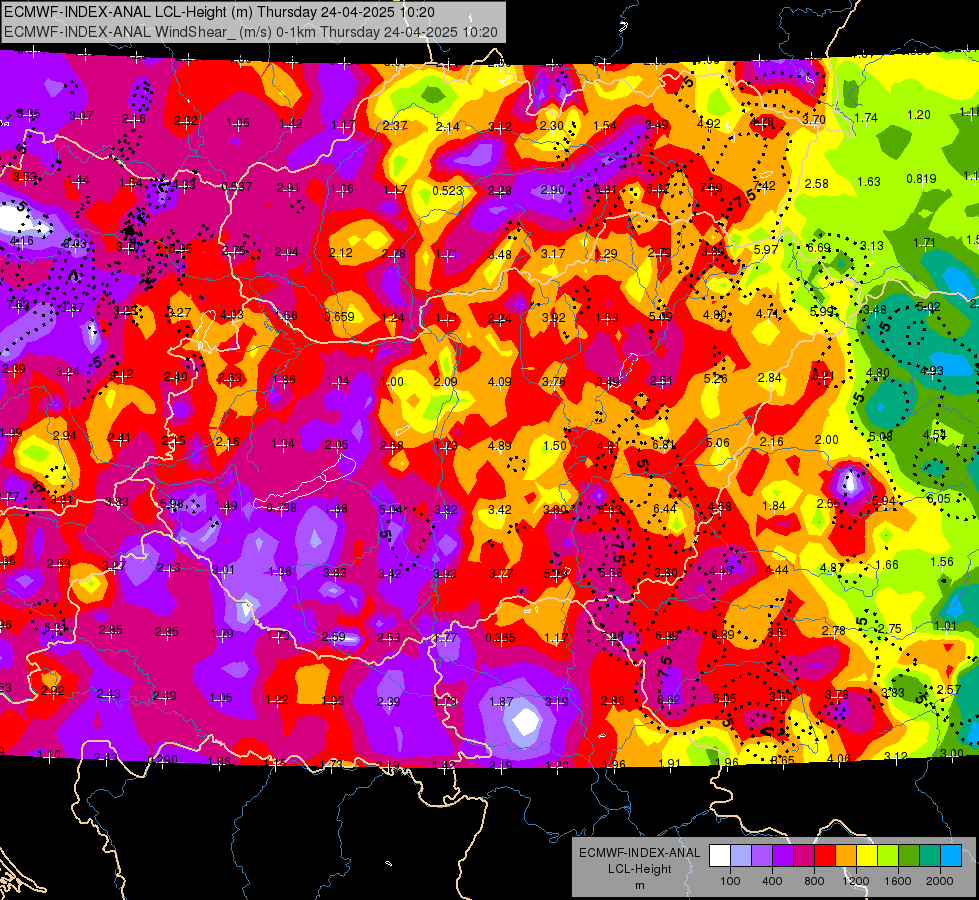The width and height of the screenshot is (979, 900).
Task: Click the wind shear value 2.00
Action: click(826, 440)
